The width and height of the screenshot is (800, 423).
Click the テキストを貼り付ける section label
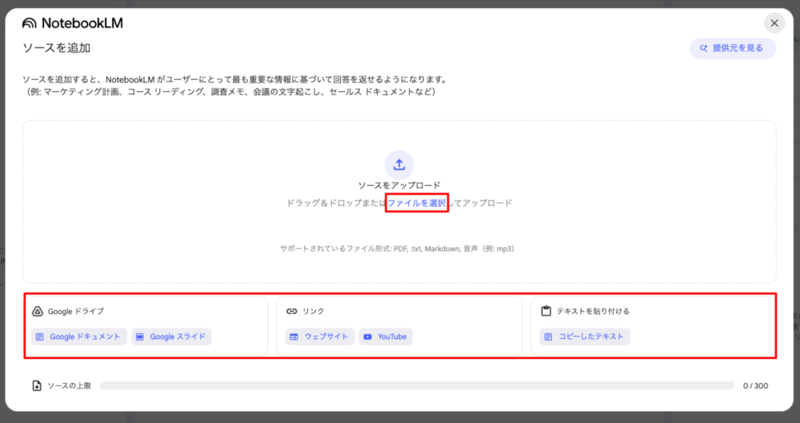593,311
